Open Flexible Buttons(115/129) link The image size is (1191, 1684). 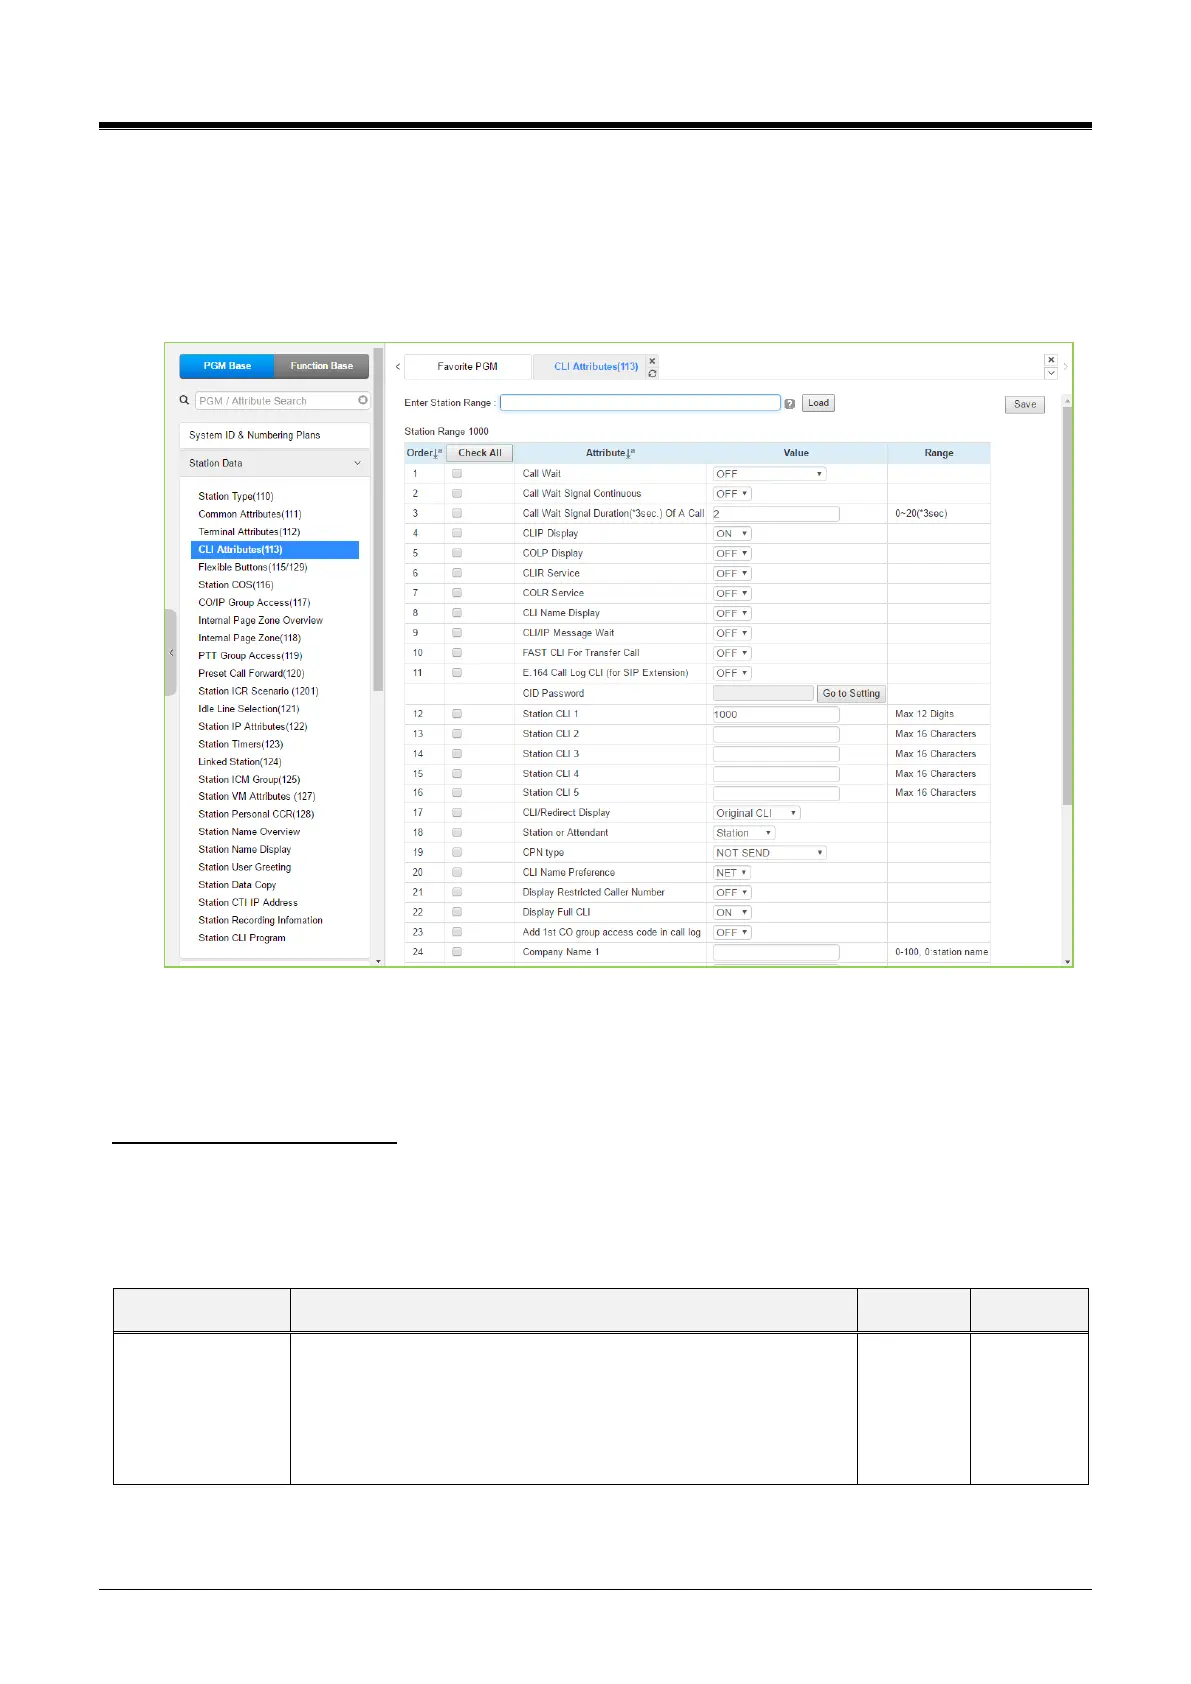253,567
